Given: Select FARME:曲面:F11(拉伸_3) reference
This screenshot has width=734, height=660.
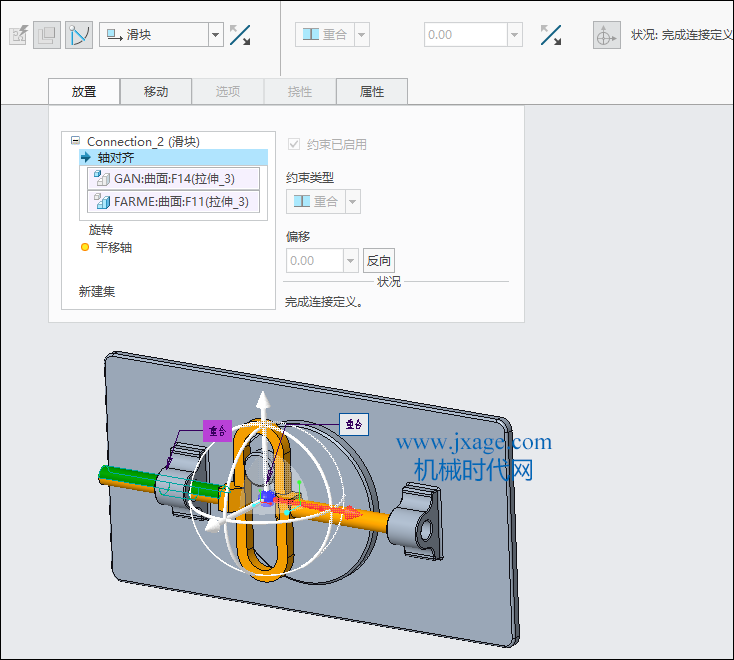Looking at the screenshot, I should point(173,201).
